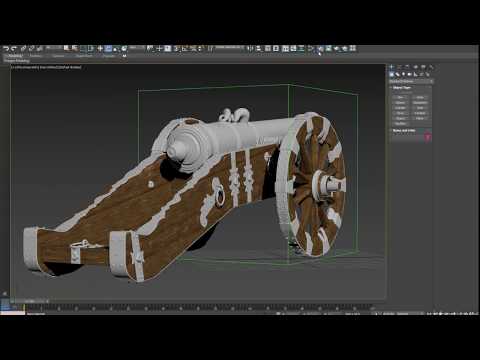Open the Render Setup dialog
The height and width of the screenshot is (360, 480).
(x=320, y=49)
